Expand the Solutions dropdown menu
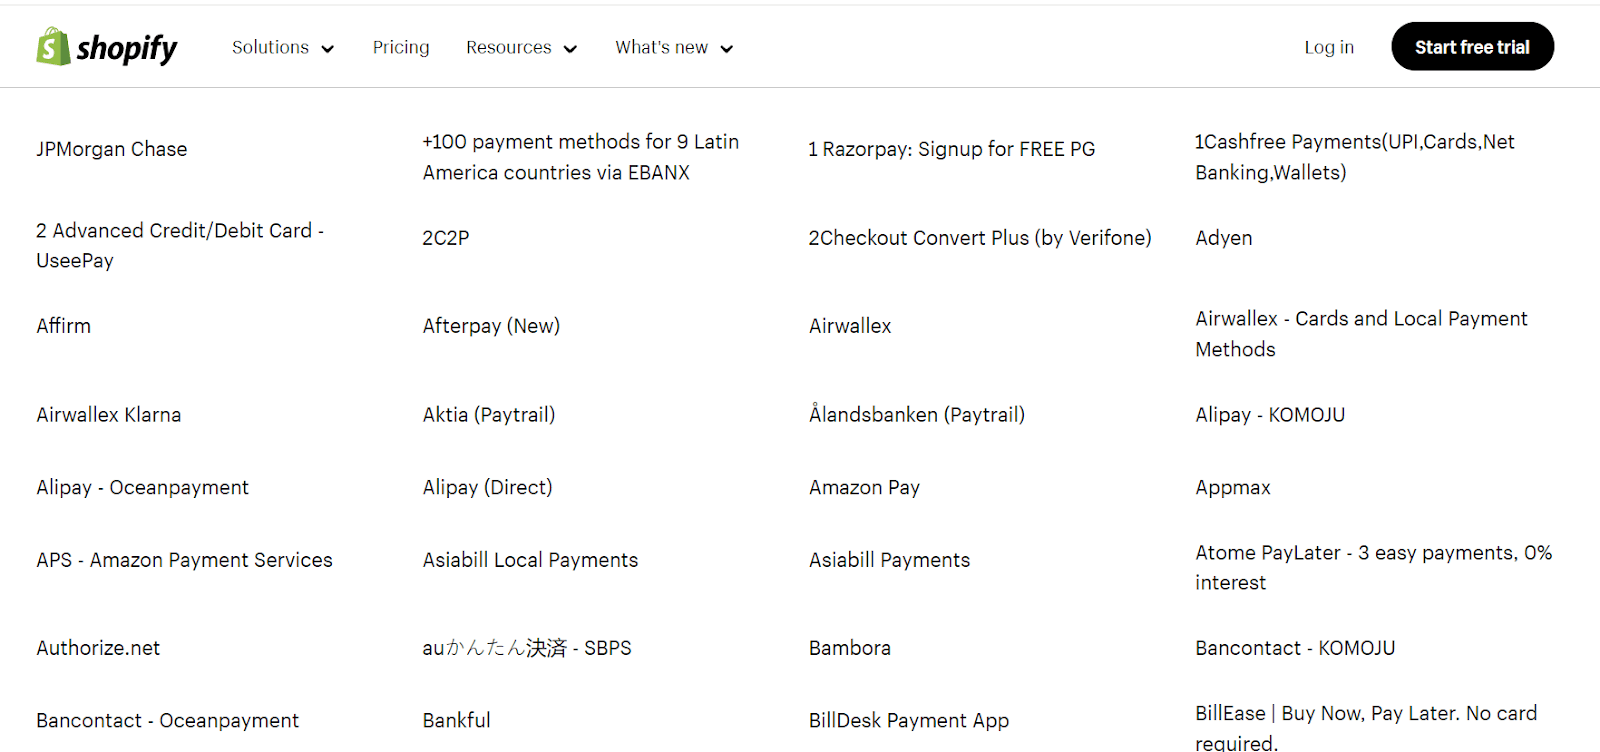Image resolution: width=1600 pixels, height=752 pixels. [x=283, y=48]
